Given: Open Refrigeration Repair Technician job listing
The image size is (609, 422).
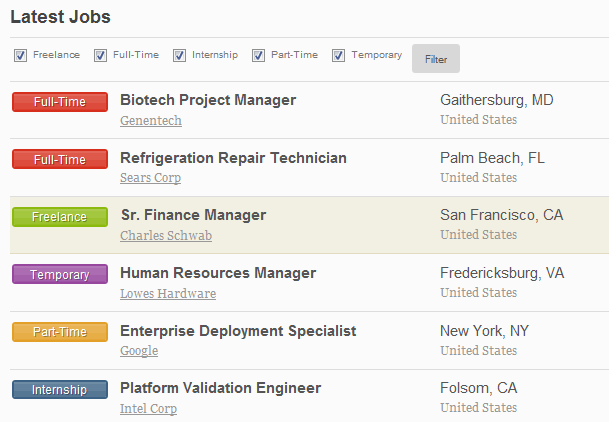Looking at the screenshot, I should [x=233, y=158].
